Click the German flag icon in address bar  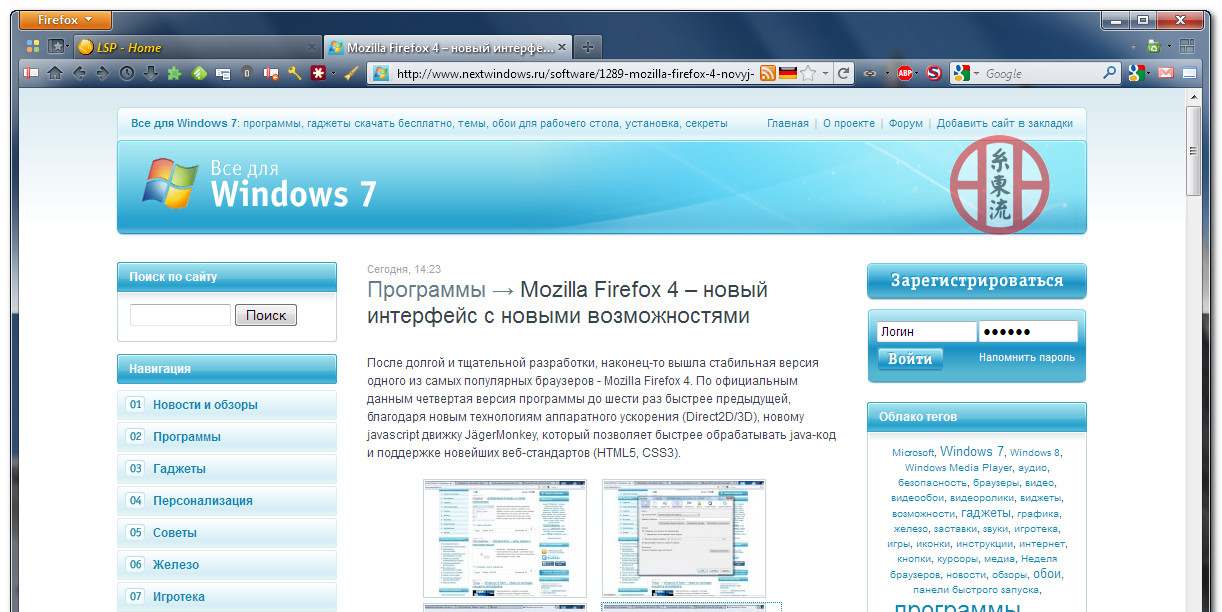[788, 73]
